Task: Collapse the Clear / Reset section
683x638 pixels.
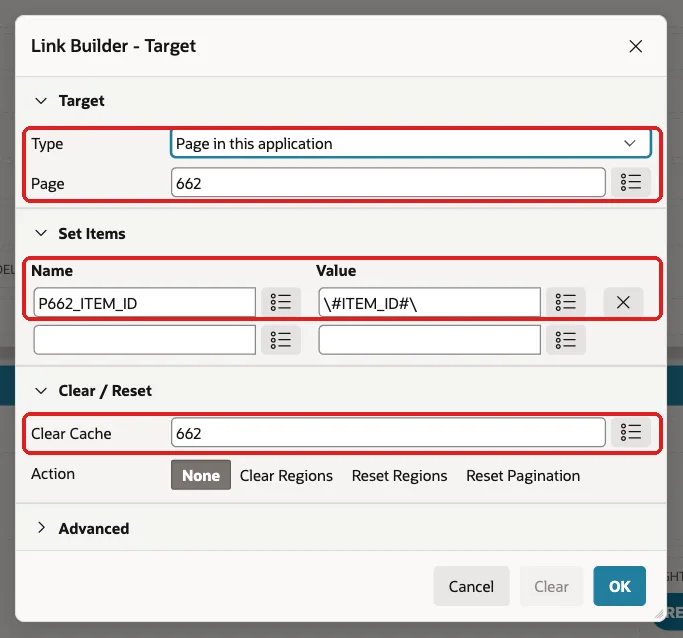Action: 41,391
